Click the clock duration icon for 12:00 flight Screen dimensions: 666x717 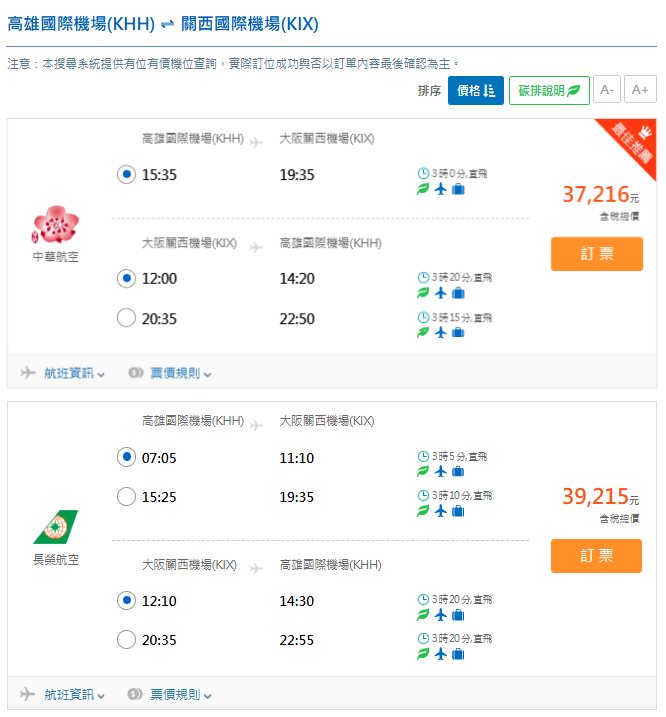coord(423,277)
